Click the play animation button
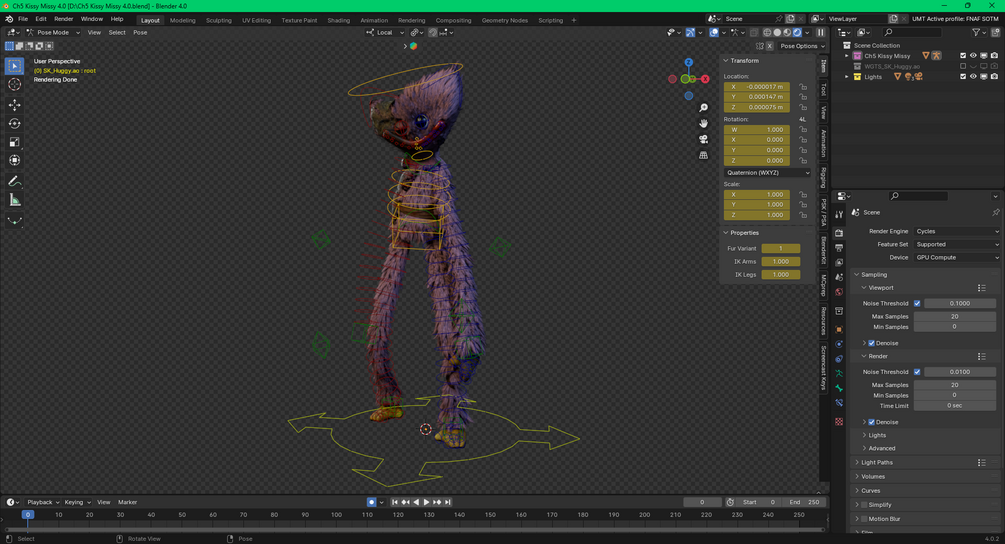This screenshot has width=1005, height=544. [426, 502]
